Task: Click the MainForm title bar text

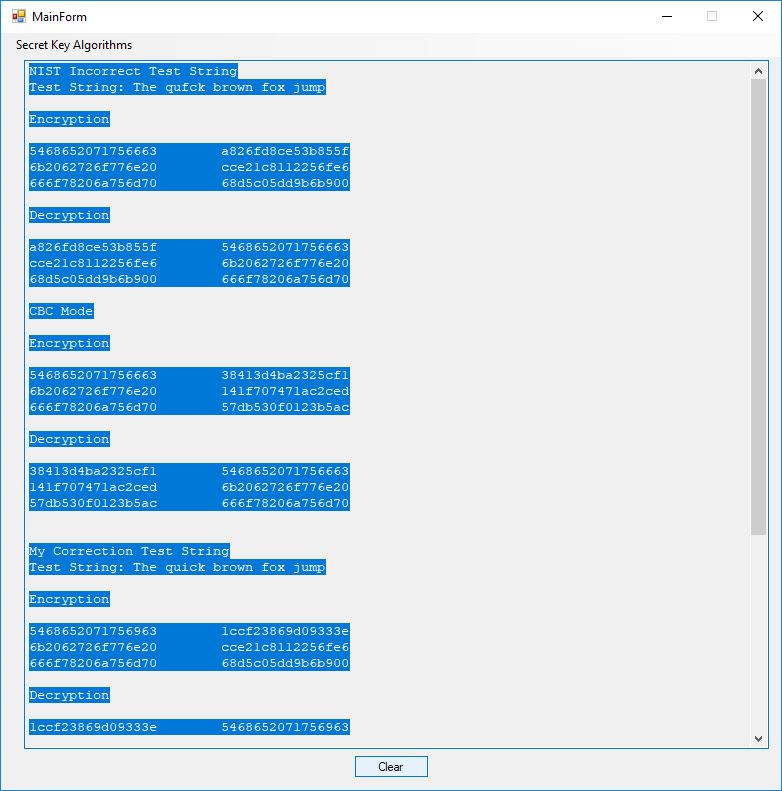Action: click(x=59, y=17)
